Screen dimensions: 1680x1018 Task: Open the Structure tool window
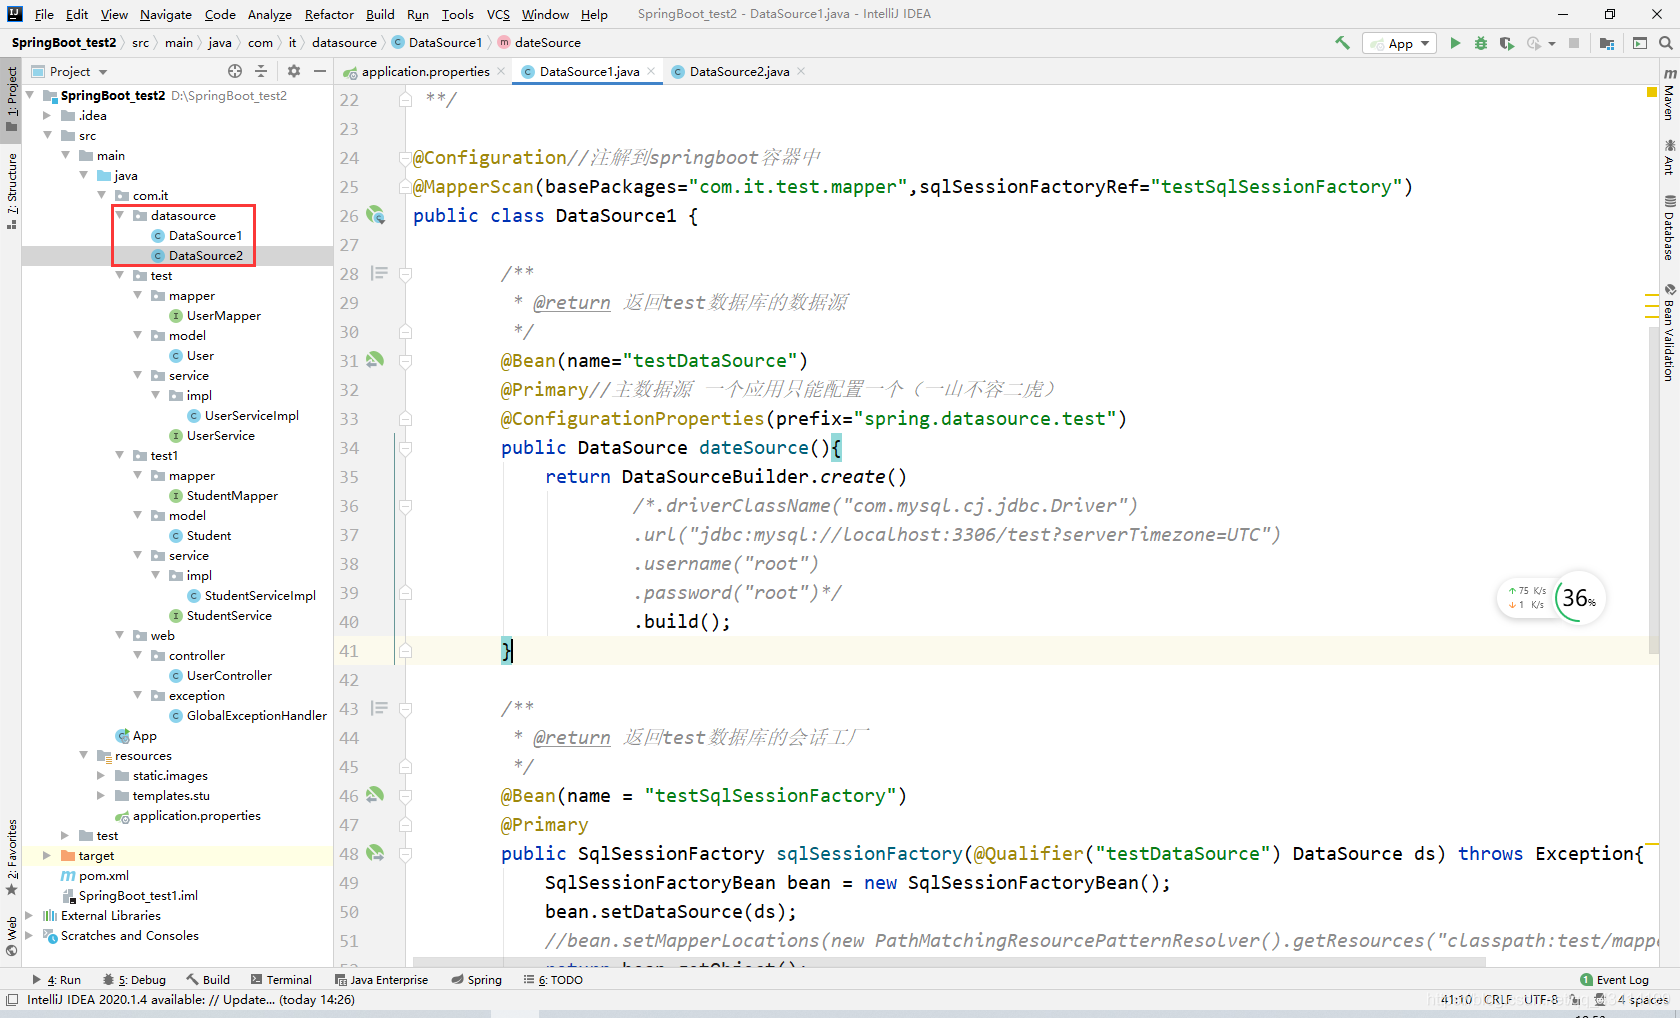coord(11,190)
